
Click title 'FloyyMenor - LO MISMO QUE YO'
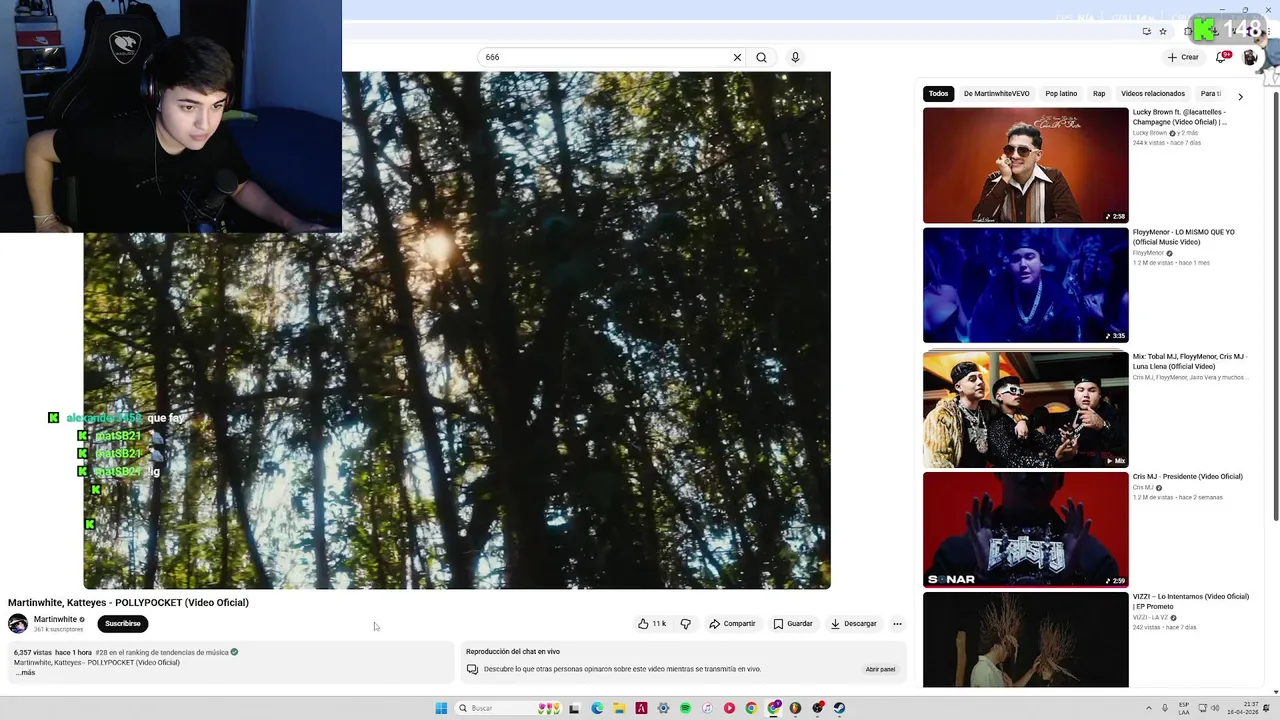tap(1184, 237)
